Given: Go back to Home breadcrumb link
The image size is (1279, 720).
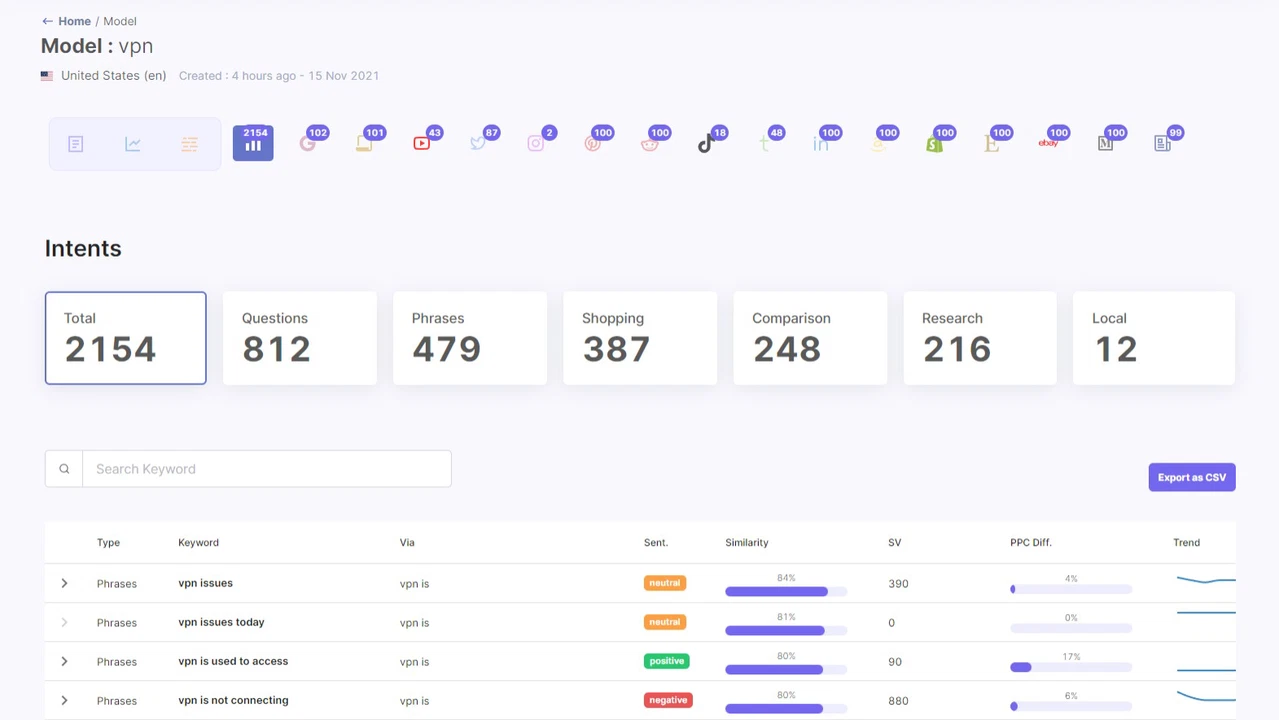Looking at the screenshot, I should [74, 21].
